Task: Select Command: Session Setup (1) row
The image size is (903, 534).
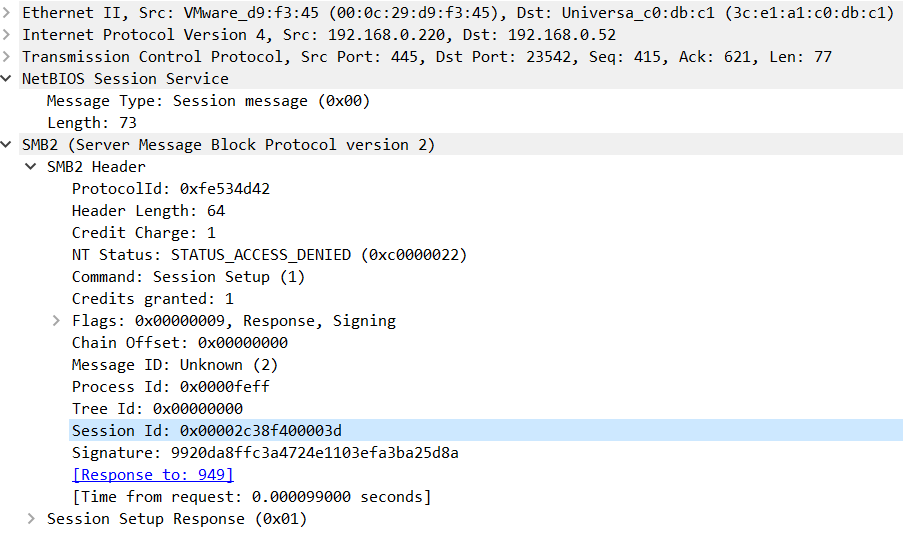Action: click(188, 277)
